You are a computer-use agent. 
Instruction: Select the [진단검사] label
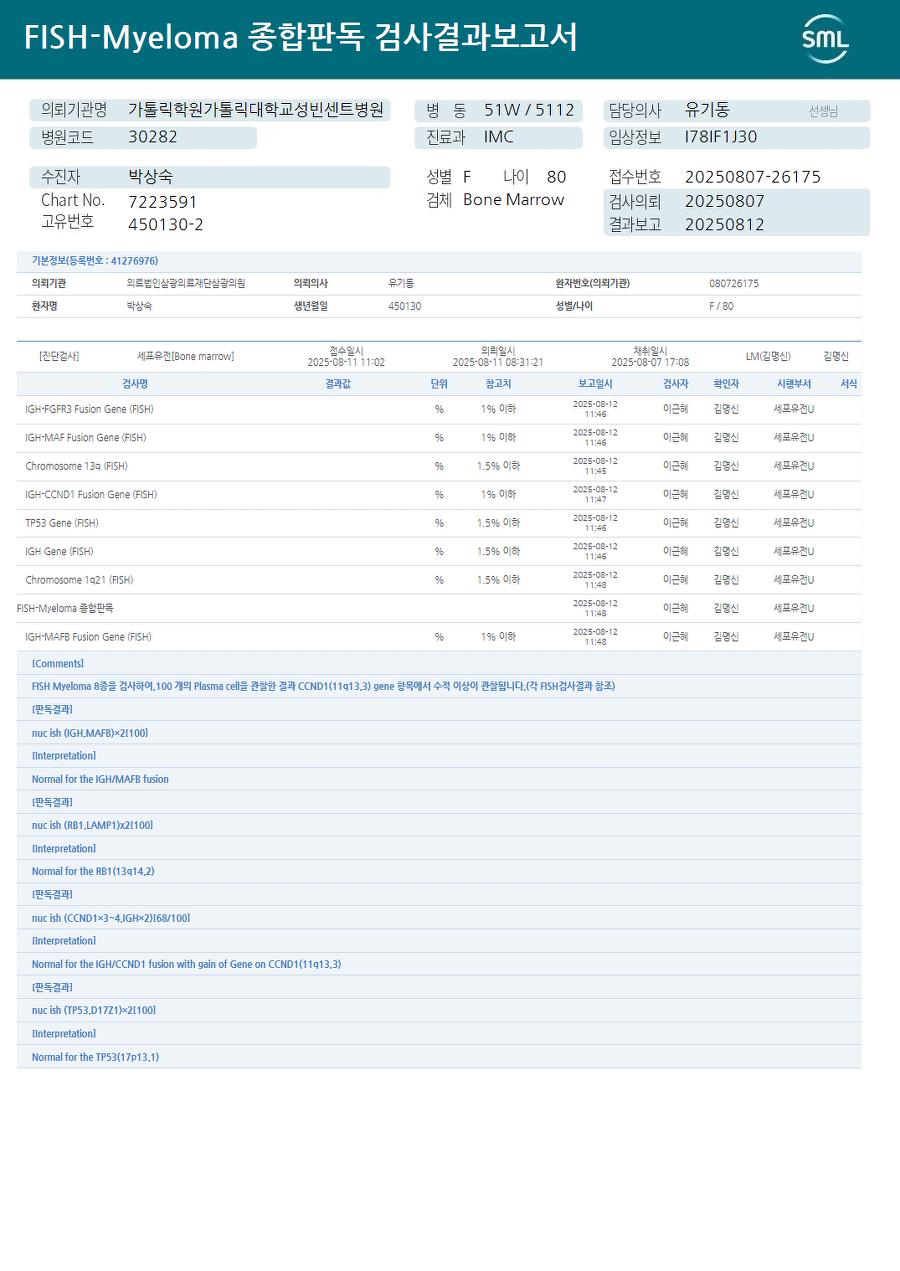(59, 356)
